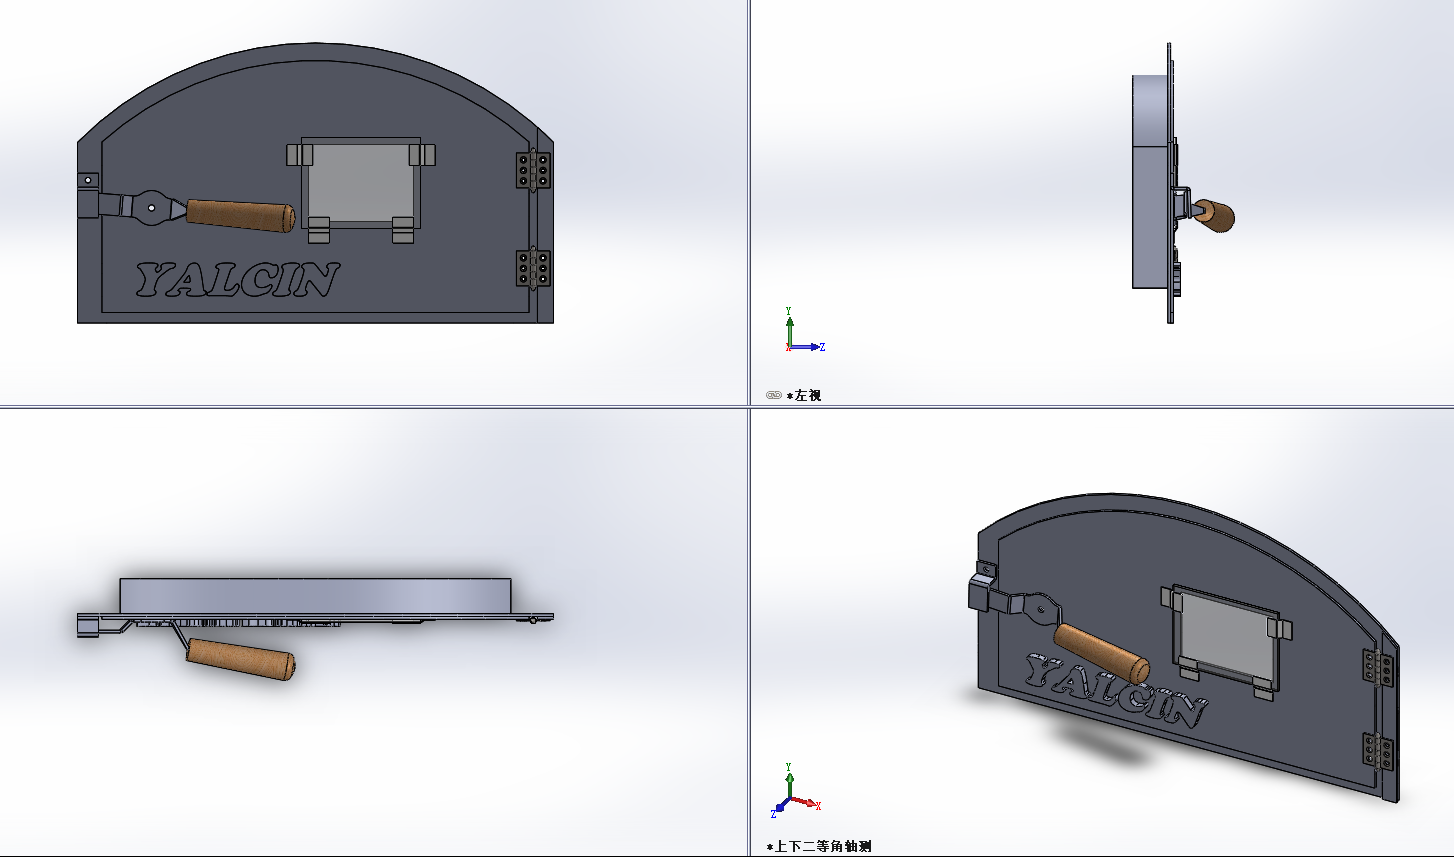Select the wooden handle in the front view

[x=241, y=215]
